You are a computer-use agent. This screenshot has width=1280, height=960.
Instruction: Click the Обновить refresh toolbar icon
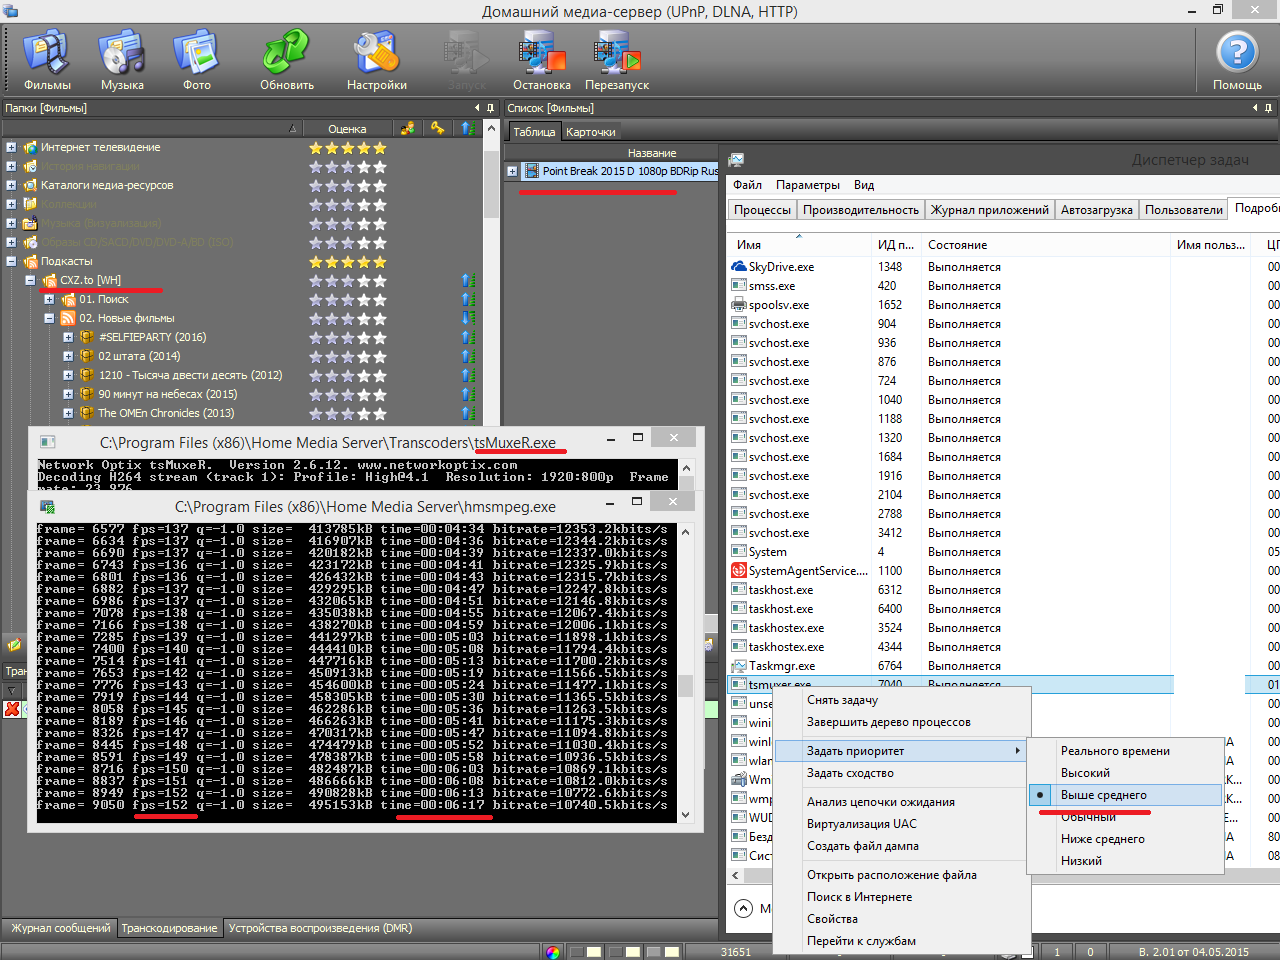286,59
